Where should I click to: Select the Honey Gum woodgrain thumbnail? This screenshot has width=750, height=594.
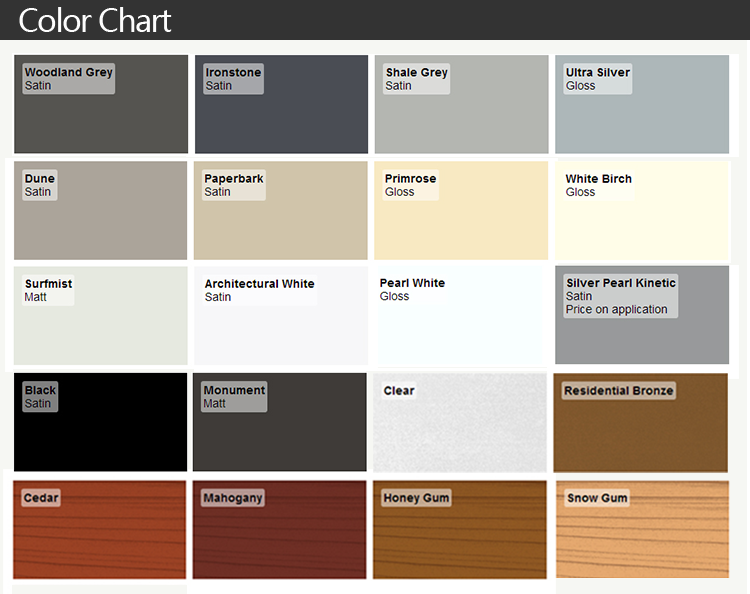coord(460,530)
